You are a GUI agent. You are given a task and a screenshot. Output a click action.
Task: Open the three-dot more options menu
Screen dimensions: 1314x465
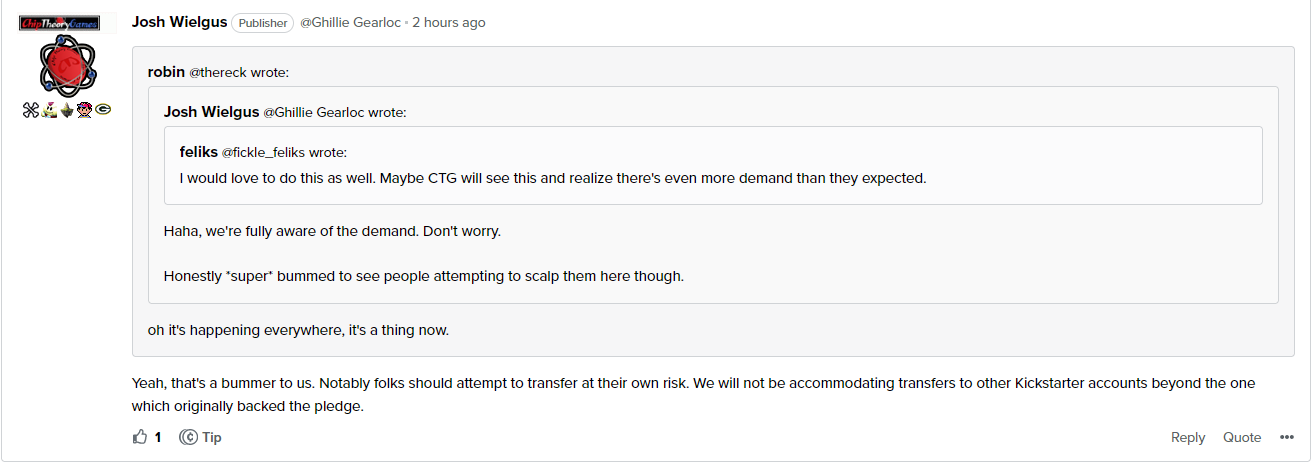pyautogui.click(x=1284, y=437)
